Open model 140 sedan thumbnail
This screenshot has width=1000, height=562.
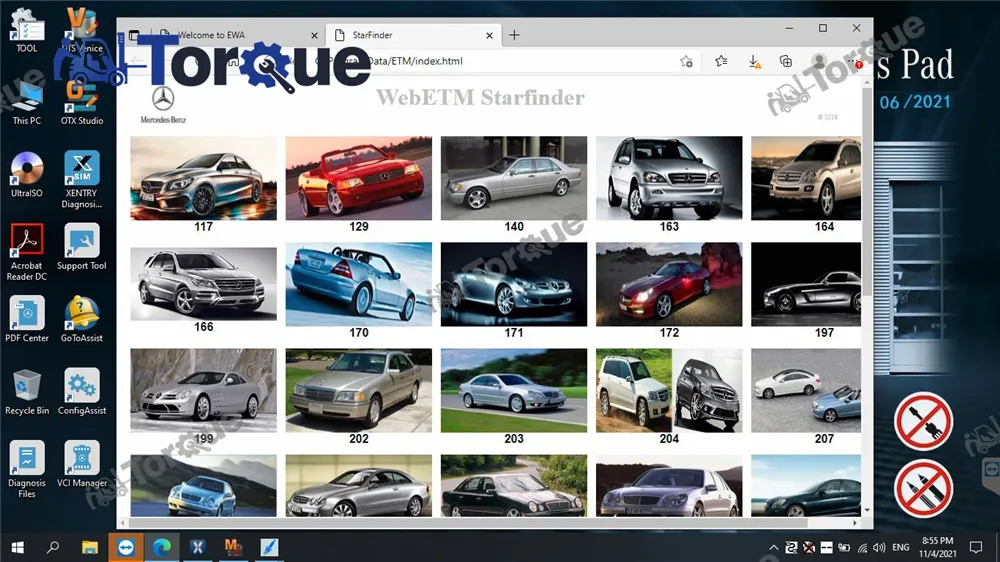point(513,178)
